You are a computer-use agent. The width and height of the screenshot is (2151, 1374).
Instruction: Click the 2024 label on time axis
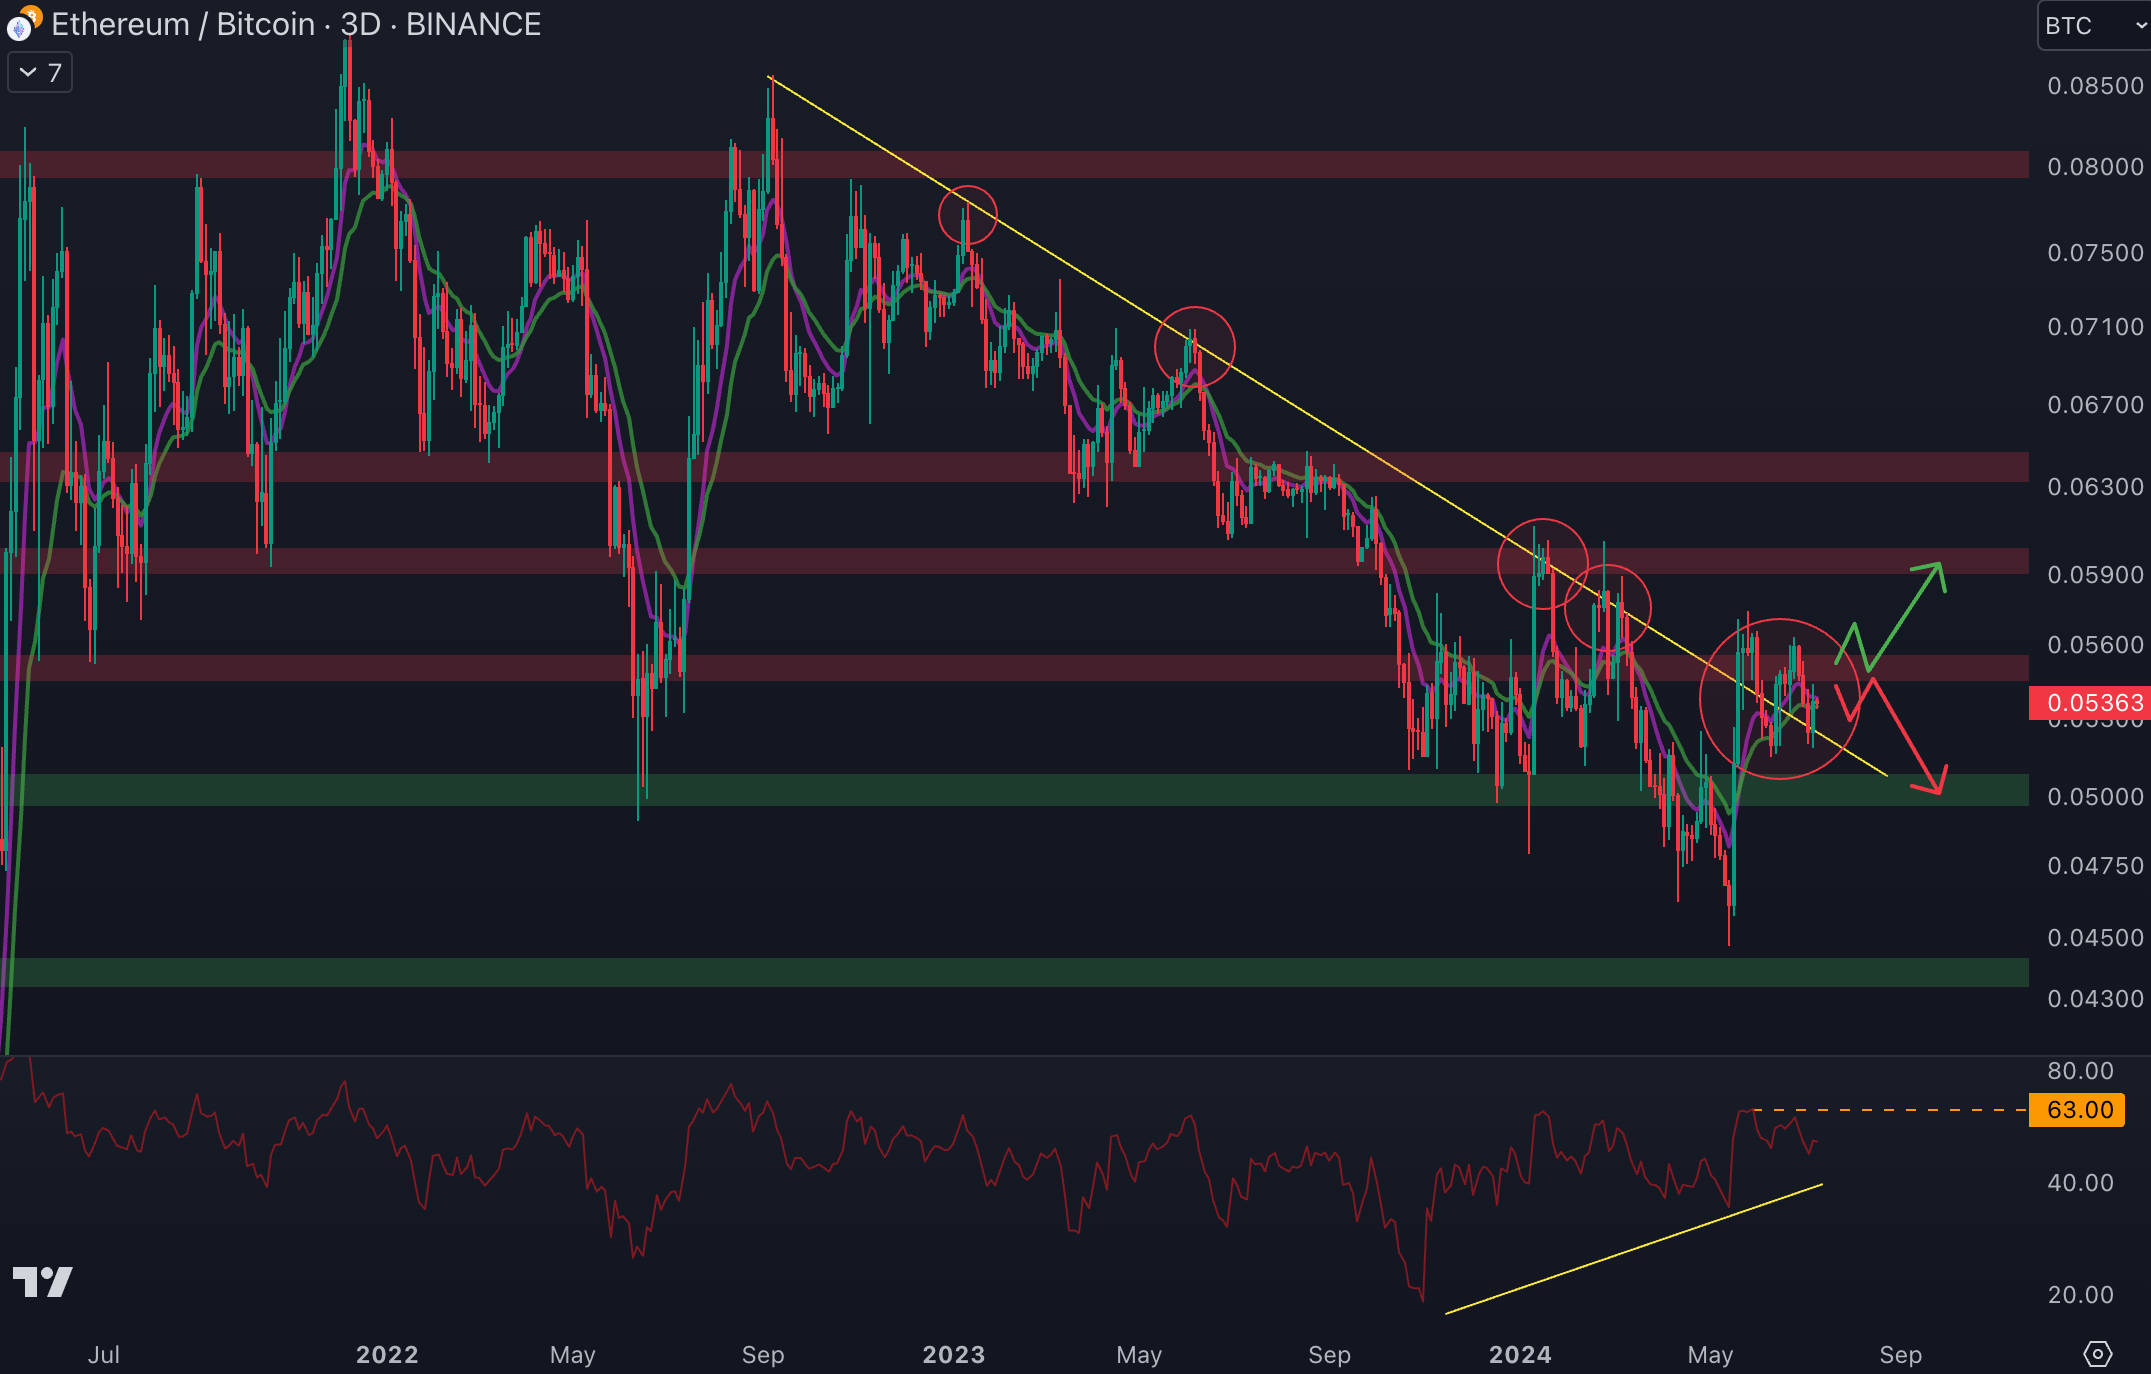(1519, 1354)
